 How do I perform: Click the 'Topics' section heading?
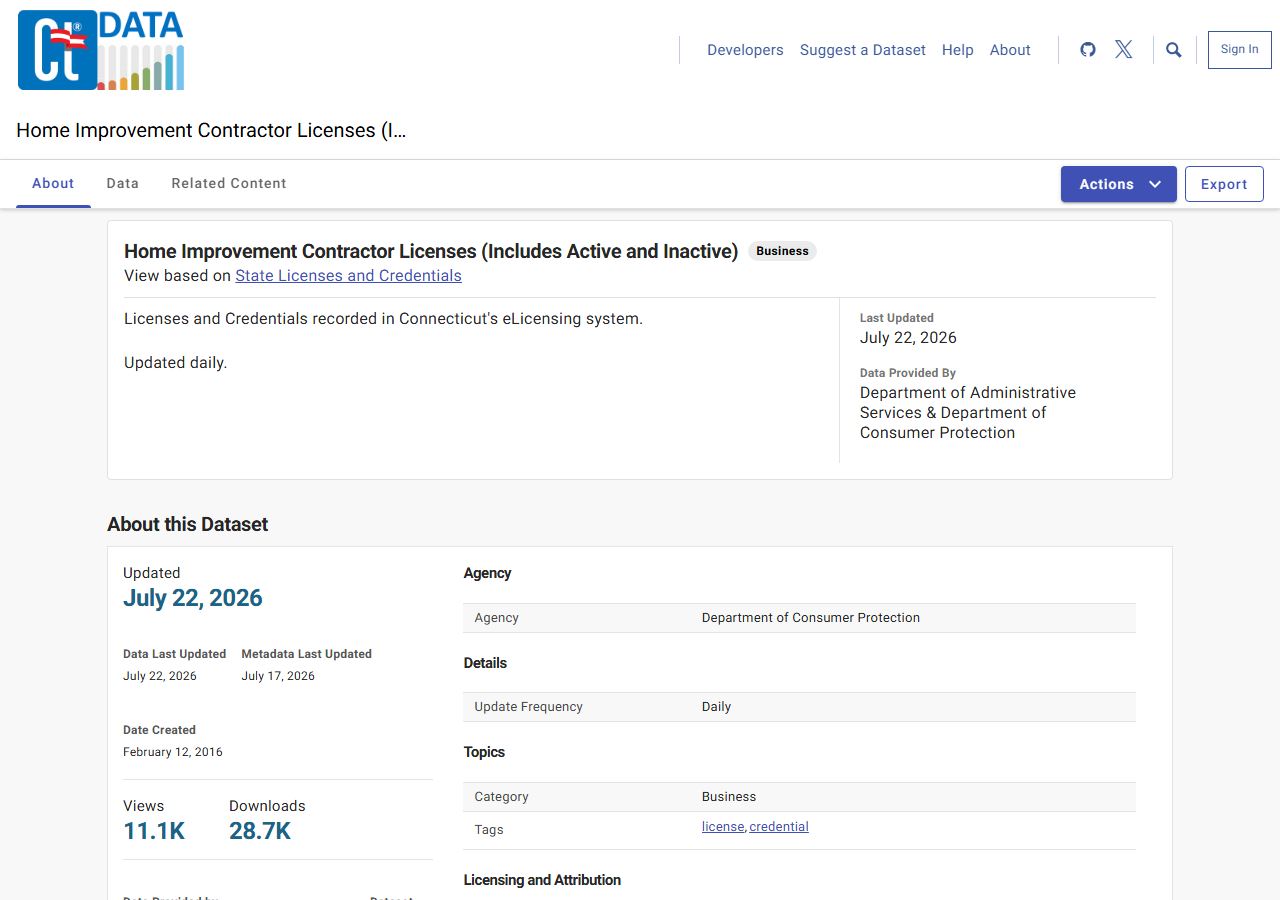[x=484, y=752]
